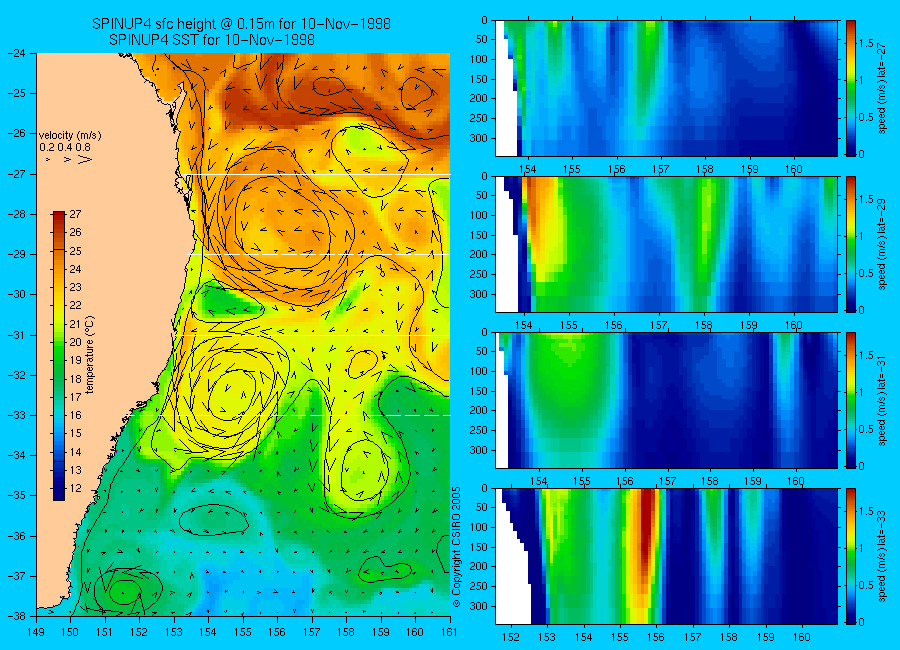Click the speed colorbar of lat=-31 panel
The height and width of the screenshot is (650, 900).
click(851, 400)
